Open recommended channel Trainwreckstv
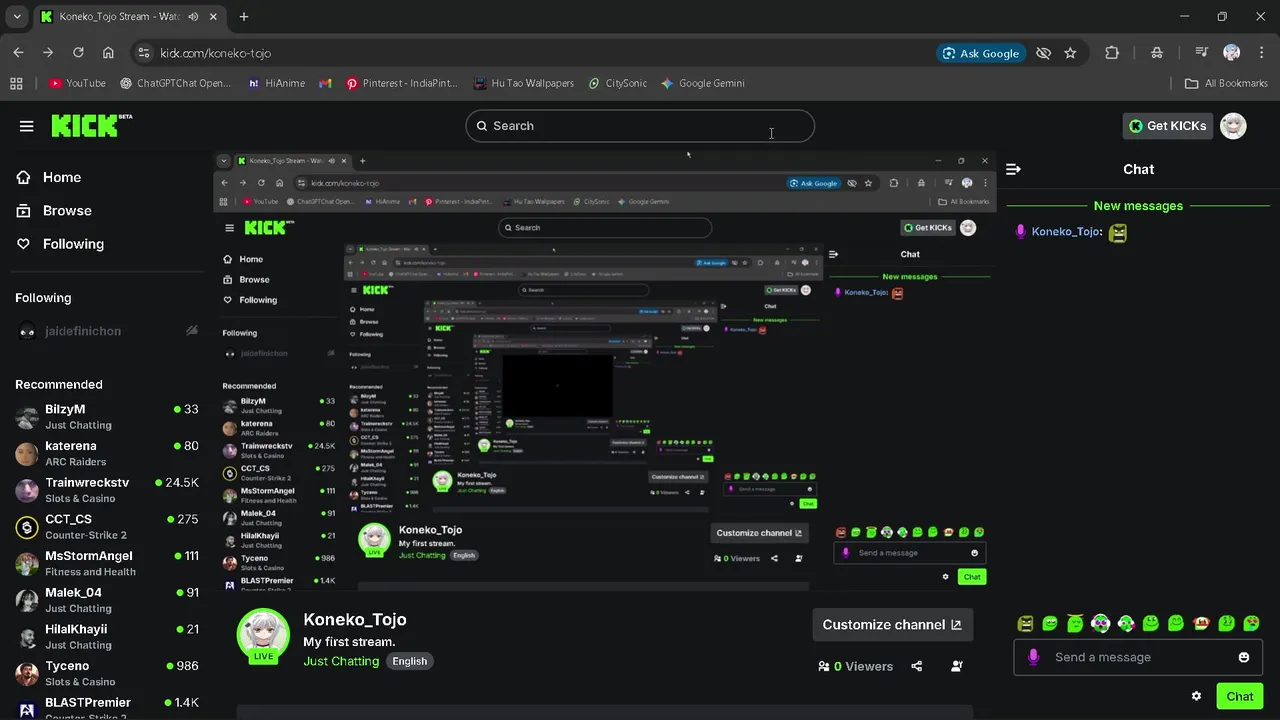This screenshot has height=720, width=1280. 106,490
